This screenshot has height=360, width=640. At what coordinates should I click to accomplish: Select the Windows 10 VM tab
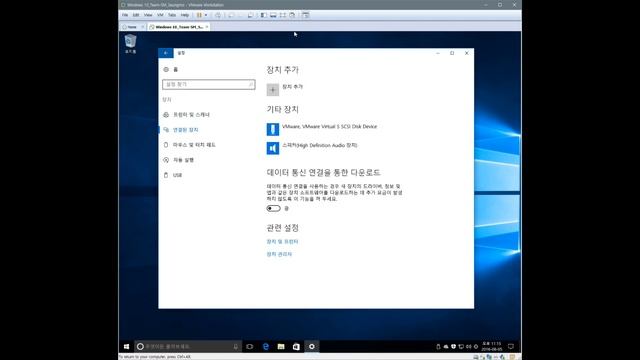click(179, 27)
